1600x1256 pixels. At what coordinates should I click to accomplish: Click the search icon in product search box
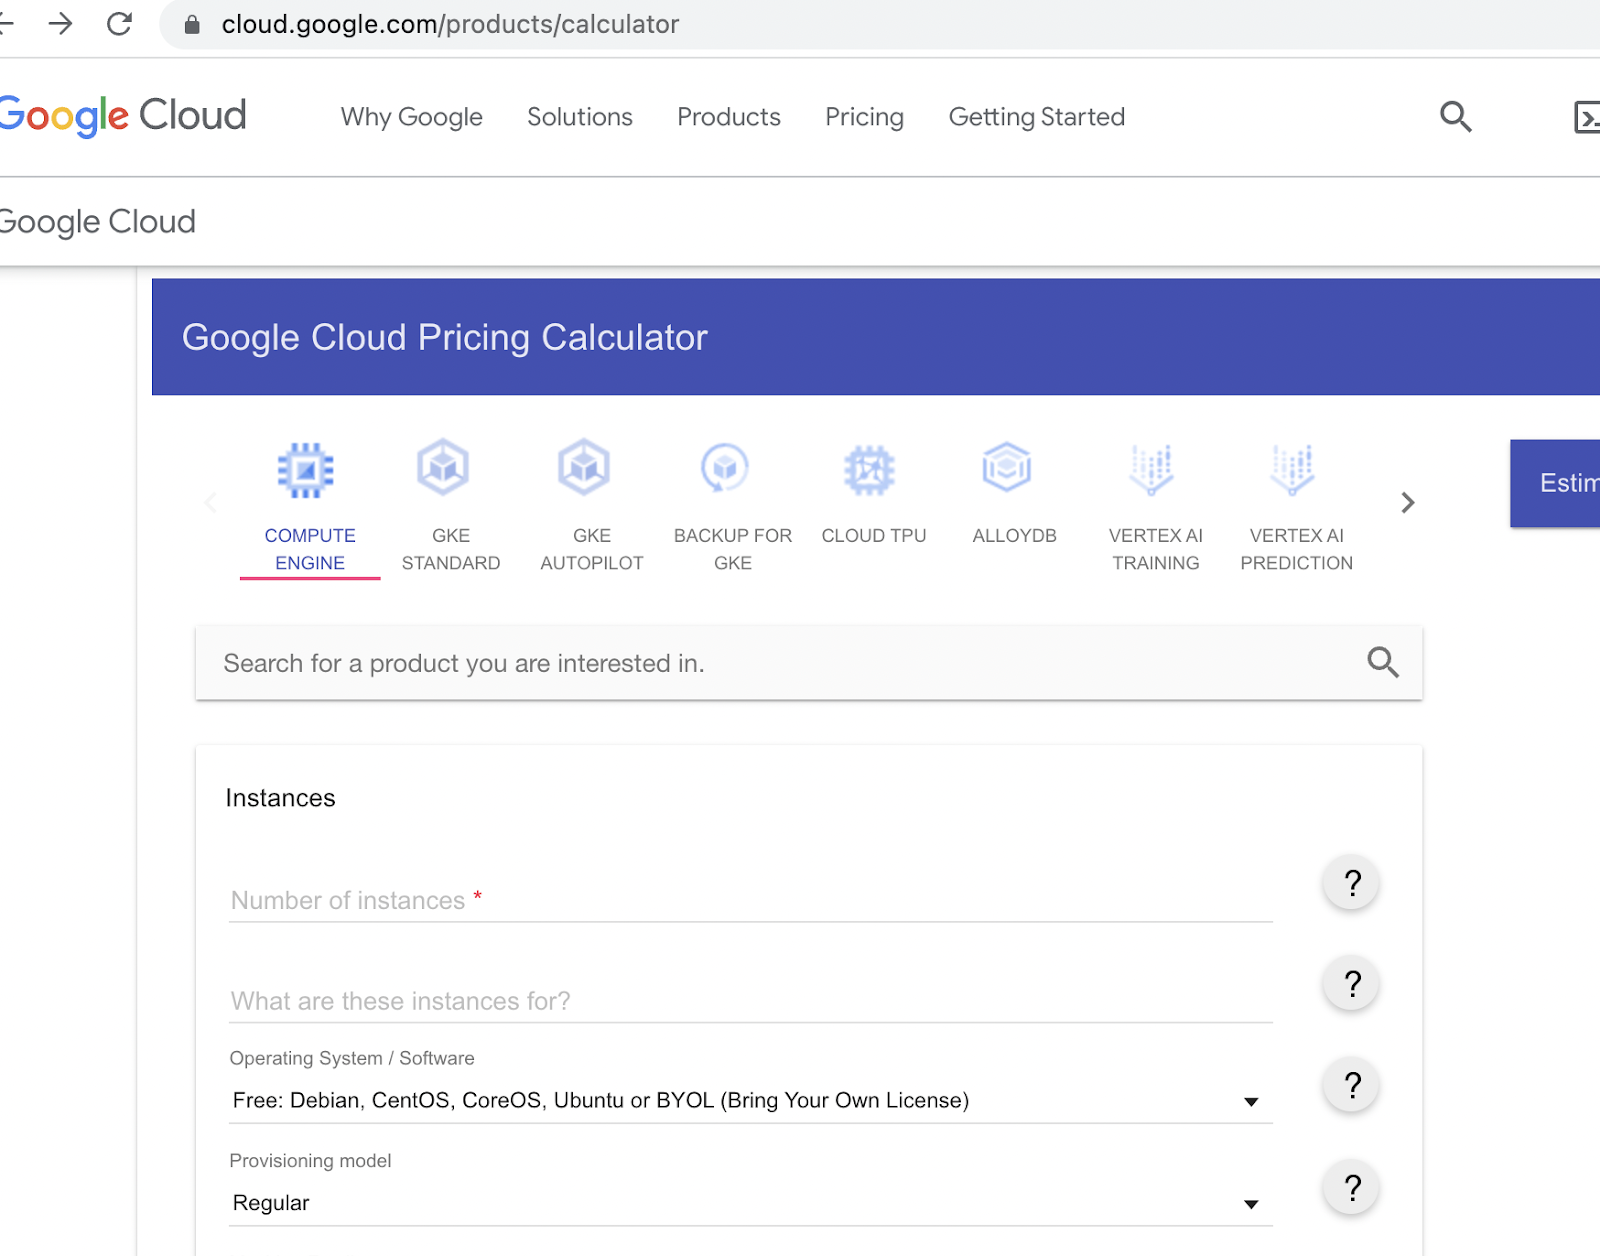(1383, 662)
